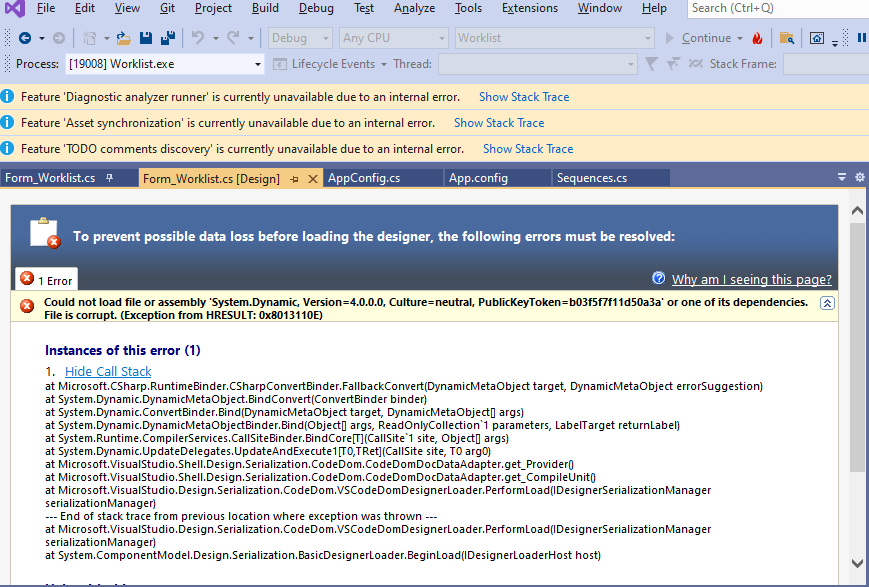This screenshot has height=587, width=869.
Task: Click the Stack Frame input field
Action: [x=826, y=64]
